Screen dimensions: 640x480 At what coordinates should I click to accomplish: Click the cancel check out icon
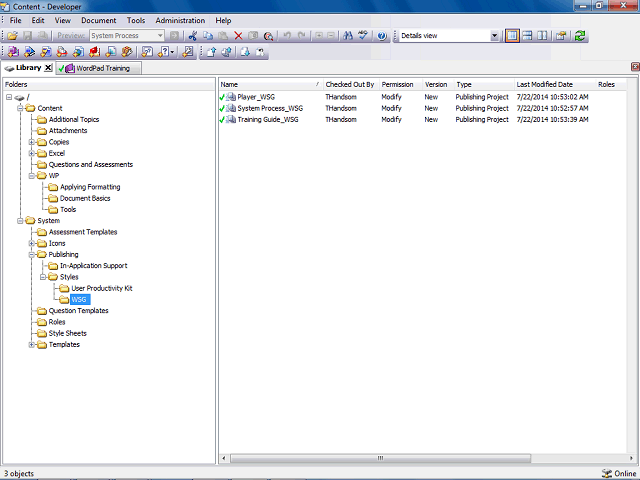click(260, 52)
